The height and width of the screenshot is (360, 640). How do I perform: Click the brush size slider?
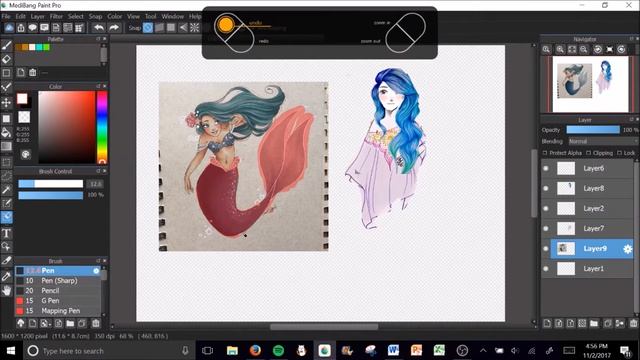point(51,184)
